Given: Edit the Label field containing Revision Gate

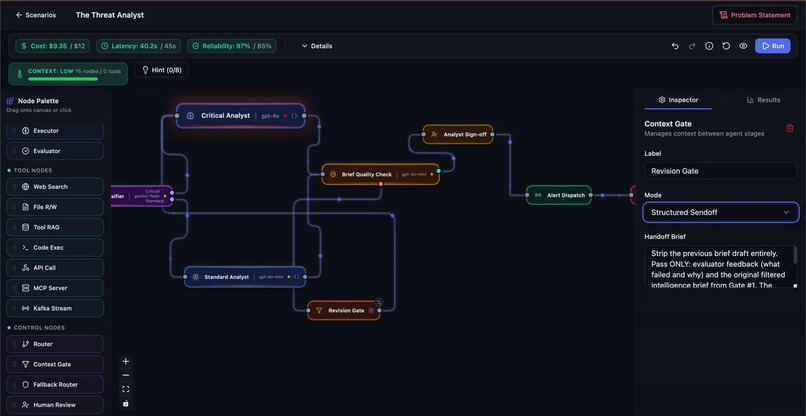Looking at the screenshot, I should pyautogui.click(x=721, y=171).
